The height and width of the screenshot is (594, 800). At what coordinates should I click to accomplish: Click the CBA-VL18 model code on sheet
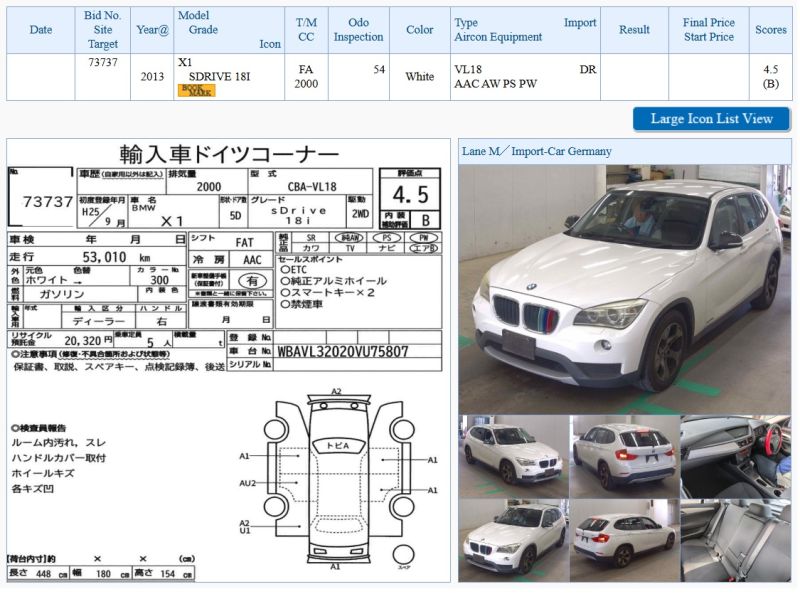click(x=312, y=187)
